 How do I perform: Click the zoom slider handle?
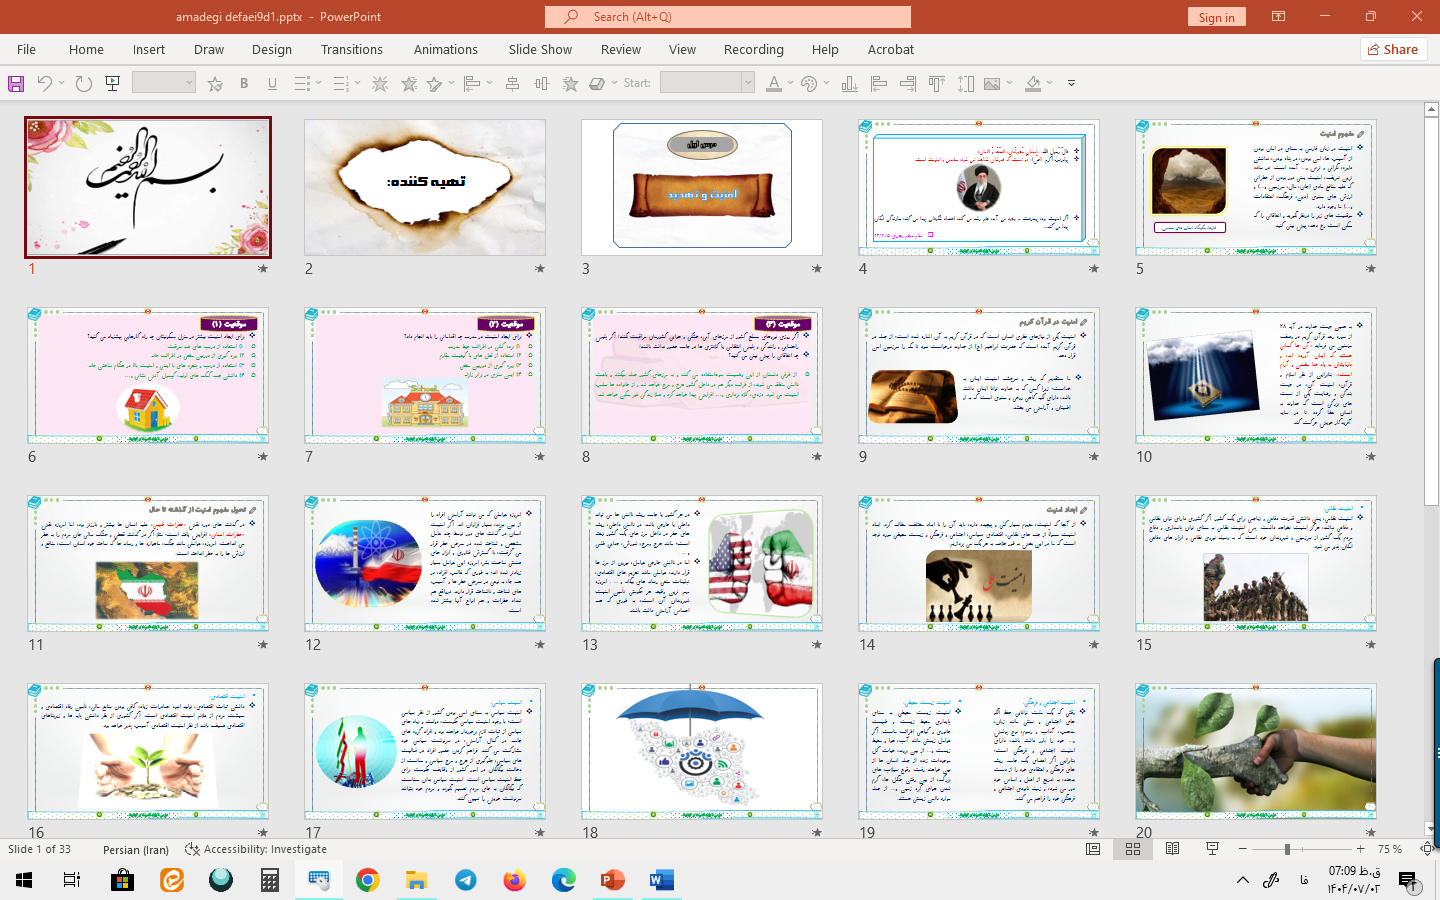pos(1287,849)
